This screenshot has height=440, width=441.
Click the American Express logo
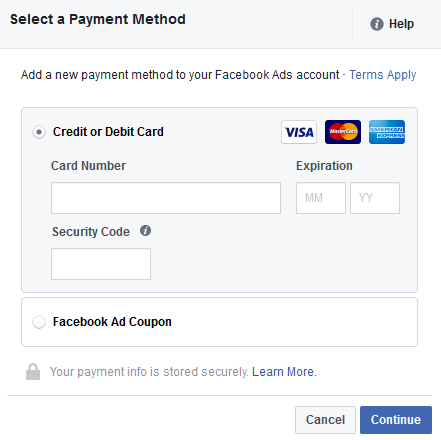pos(387,132)
